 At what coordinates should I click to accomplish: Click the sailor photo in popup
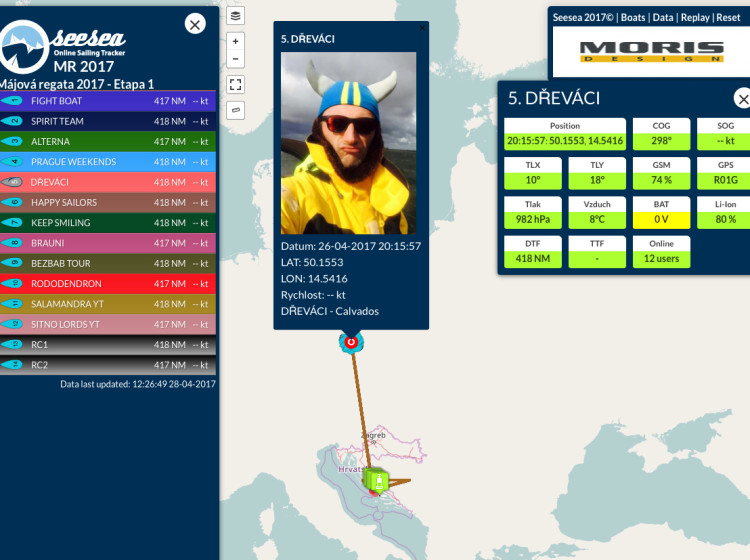[x=348, y=143]
